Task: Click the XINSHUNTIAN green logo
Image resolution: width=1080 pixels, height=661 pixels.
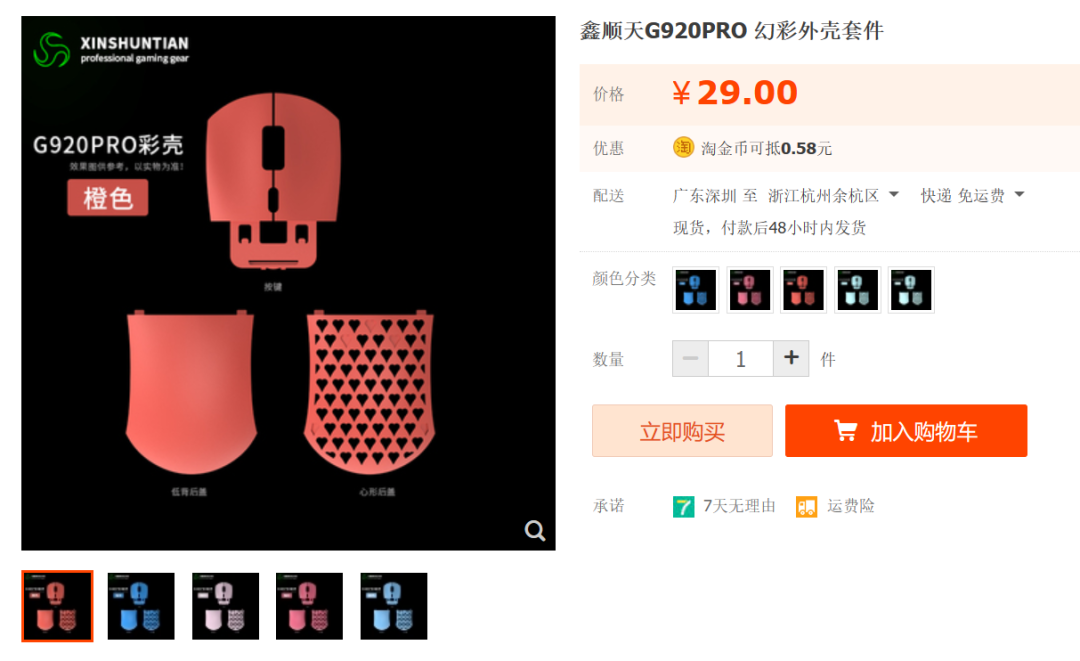Action: 52,50
